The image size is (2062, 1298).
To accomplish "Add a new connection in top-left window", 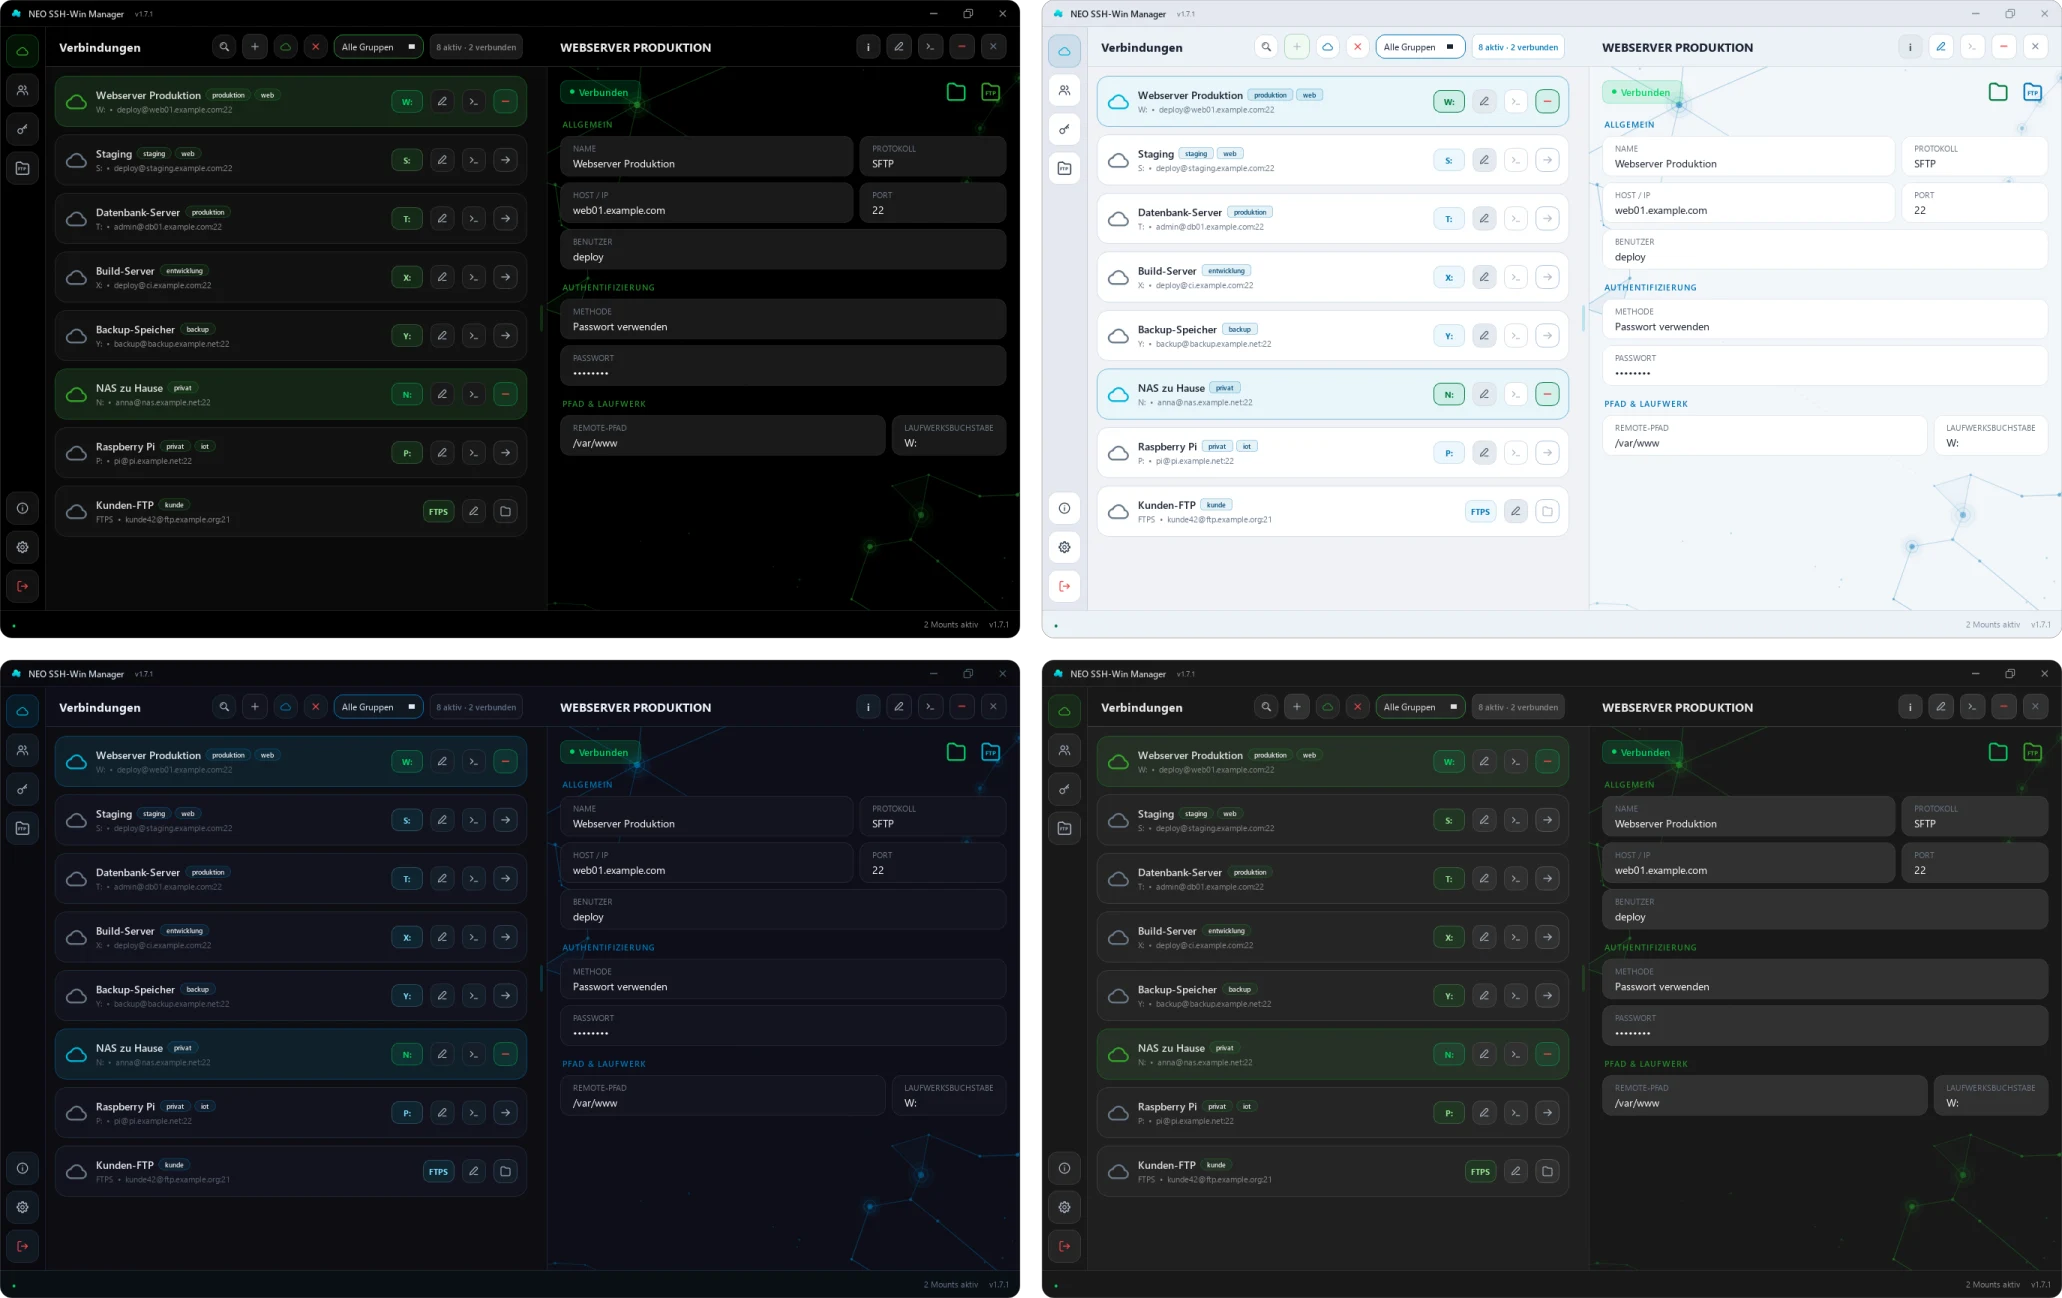I will point(255,47).
